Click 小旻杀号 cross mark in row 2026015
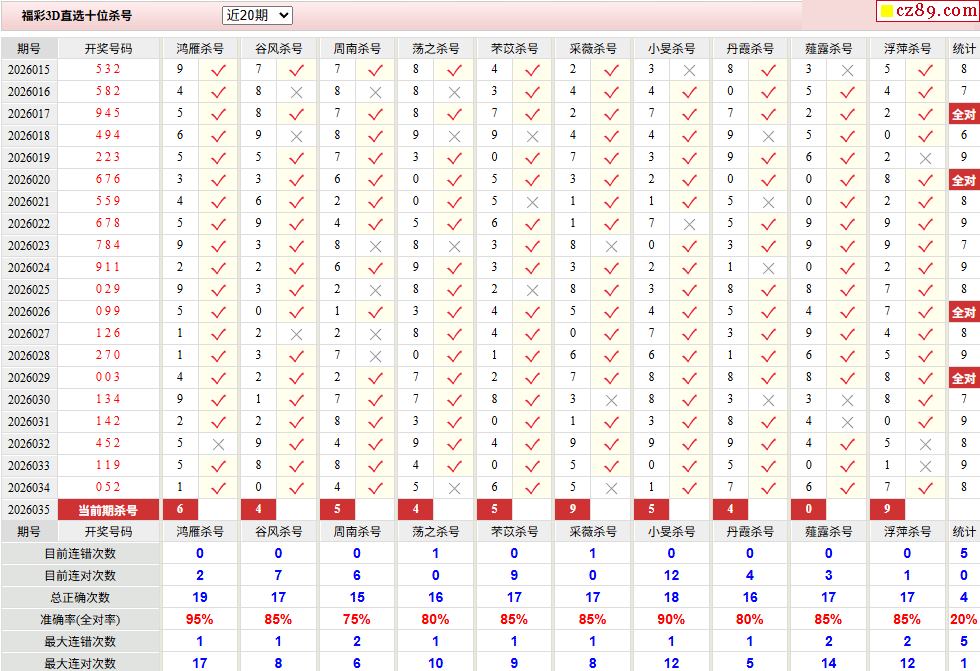 tap(689, 71)
